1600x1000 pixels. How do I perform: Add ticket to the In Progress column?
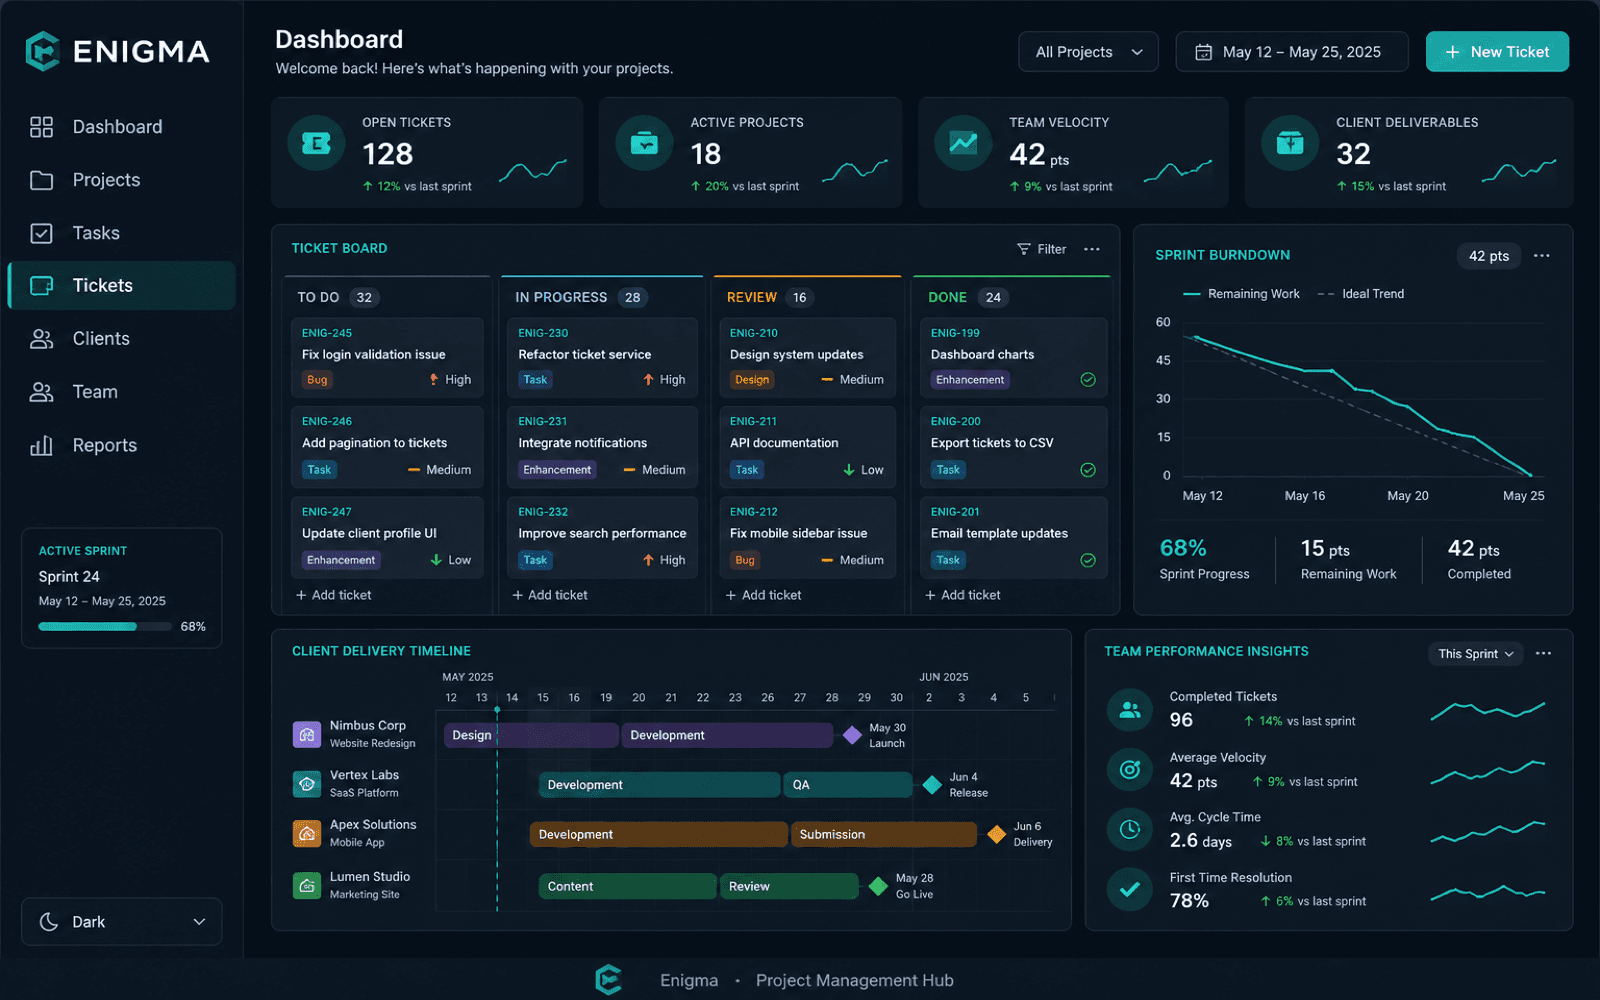click(x=550, y=595)
